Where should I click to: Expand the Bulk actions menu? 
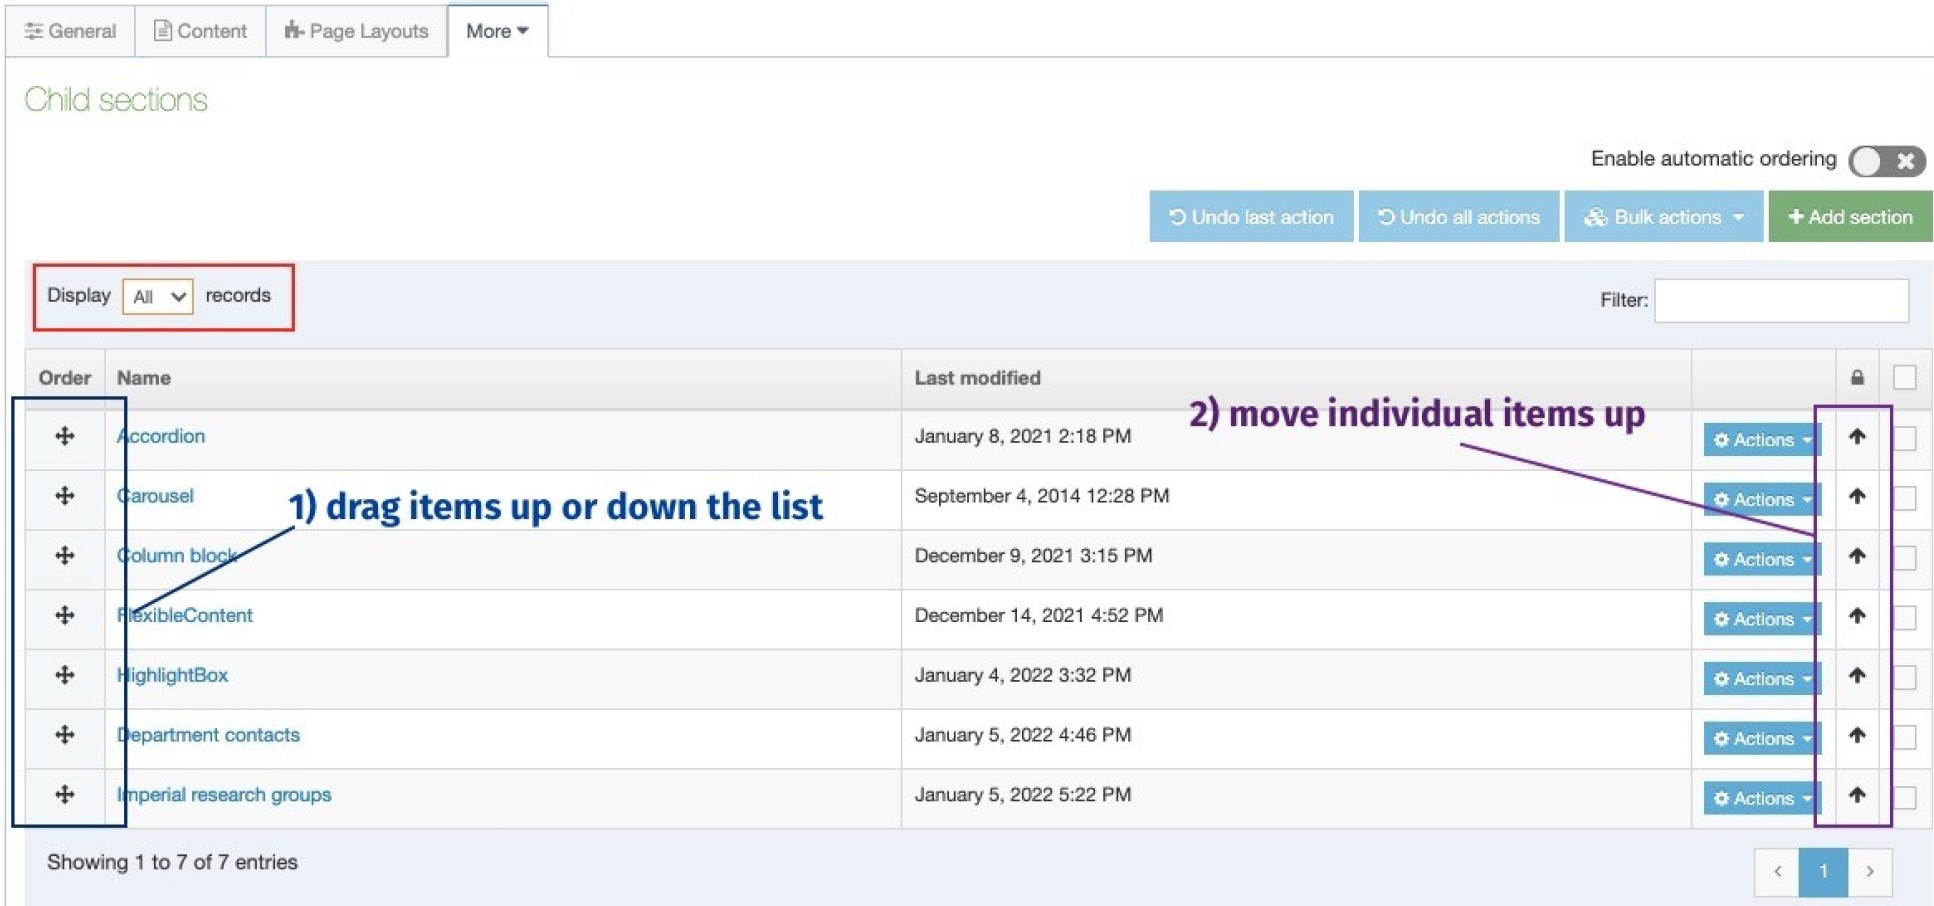[x=1663, y=217]
